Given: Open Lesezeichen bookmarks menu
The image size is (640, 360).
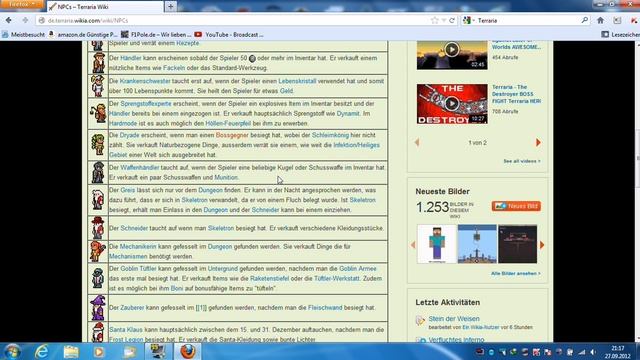Looking at the screenshot, I should pos(620,35).
